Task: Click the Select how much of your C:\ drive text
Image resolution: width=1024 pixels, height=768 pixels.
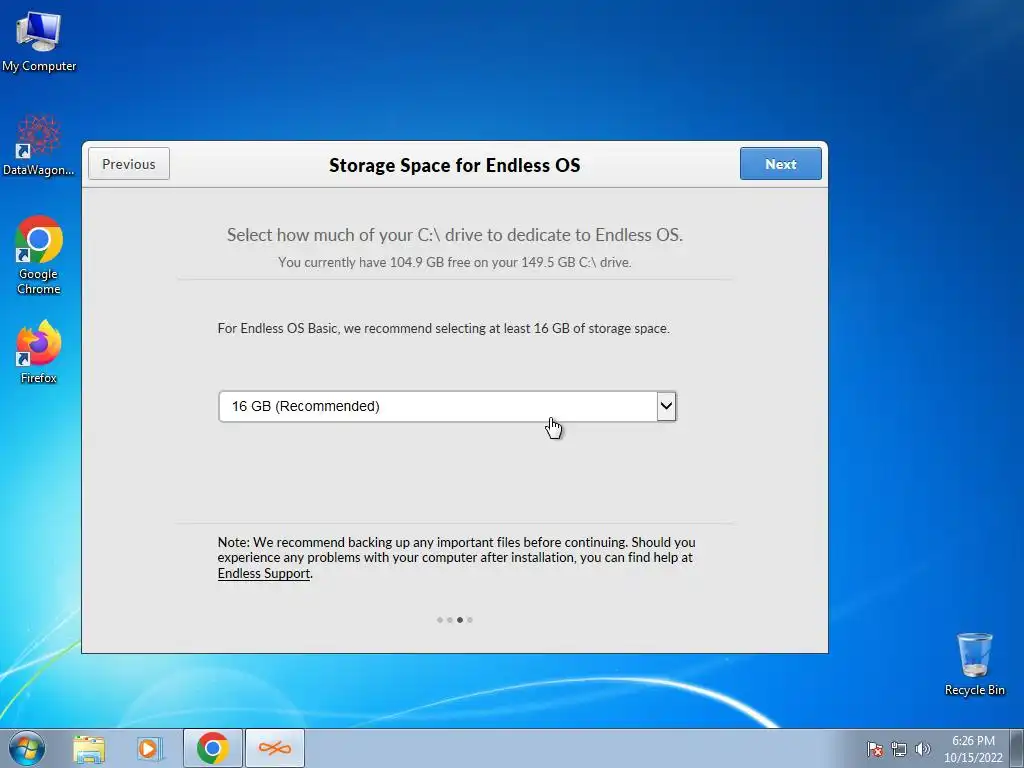Action: [x=455, y=235]
